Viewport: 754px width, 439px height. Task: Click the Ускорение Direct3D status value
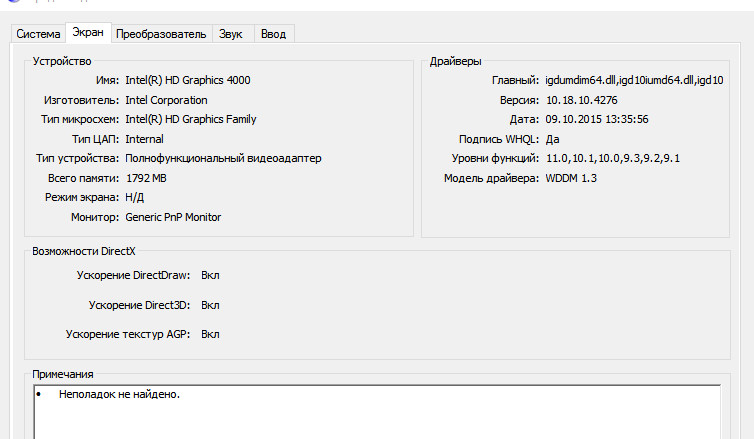click(210, 304)
